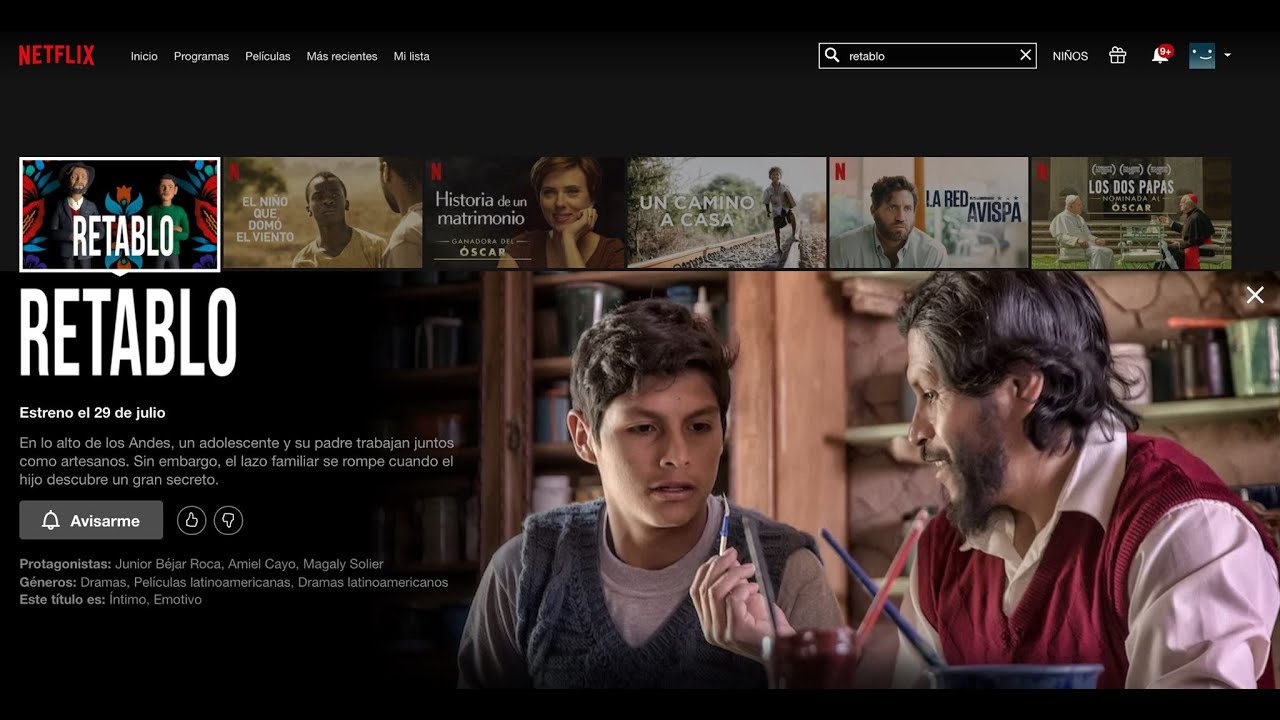This screenshot has height=720, width=1280.
Task: Click the Dramas latinoamericanos genre
Action: pyautogui.click(x=373, y=582)
